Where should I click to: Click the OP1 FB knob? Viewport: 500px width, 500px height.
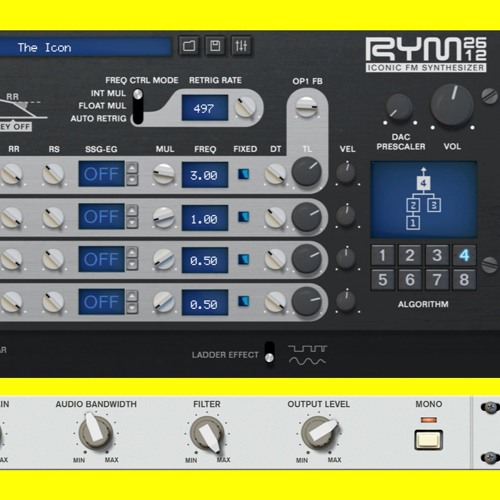[306, 107]
